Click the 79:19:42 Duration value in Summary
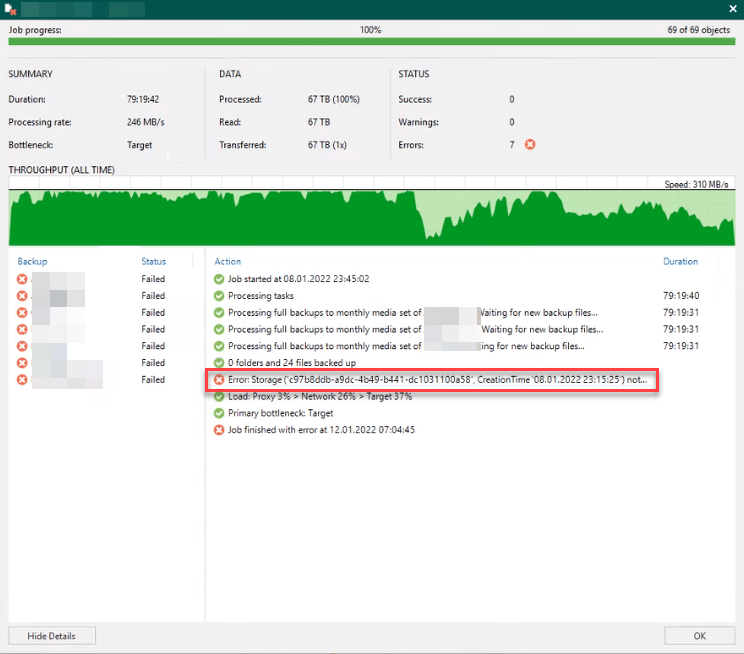 click(x=143, y=99)
